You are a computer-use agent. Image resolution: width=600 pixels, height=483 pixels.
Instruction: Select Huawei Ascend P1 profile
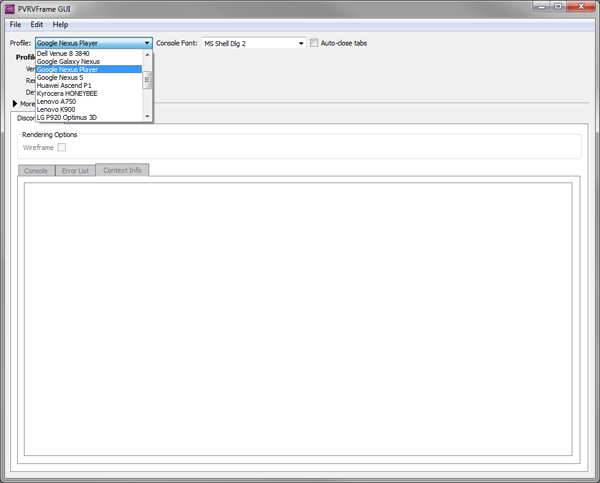pyautogui.click(x=89, y=85)
